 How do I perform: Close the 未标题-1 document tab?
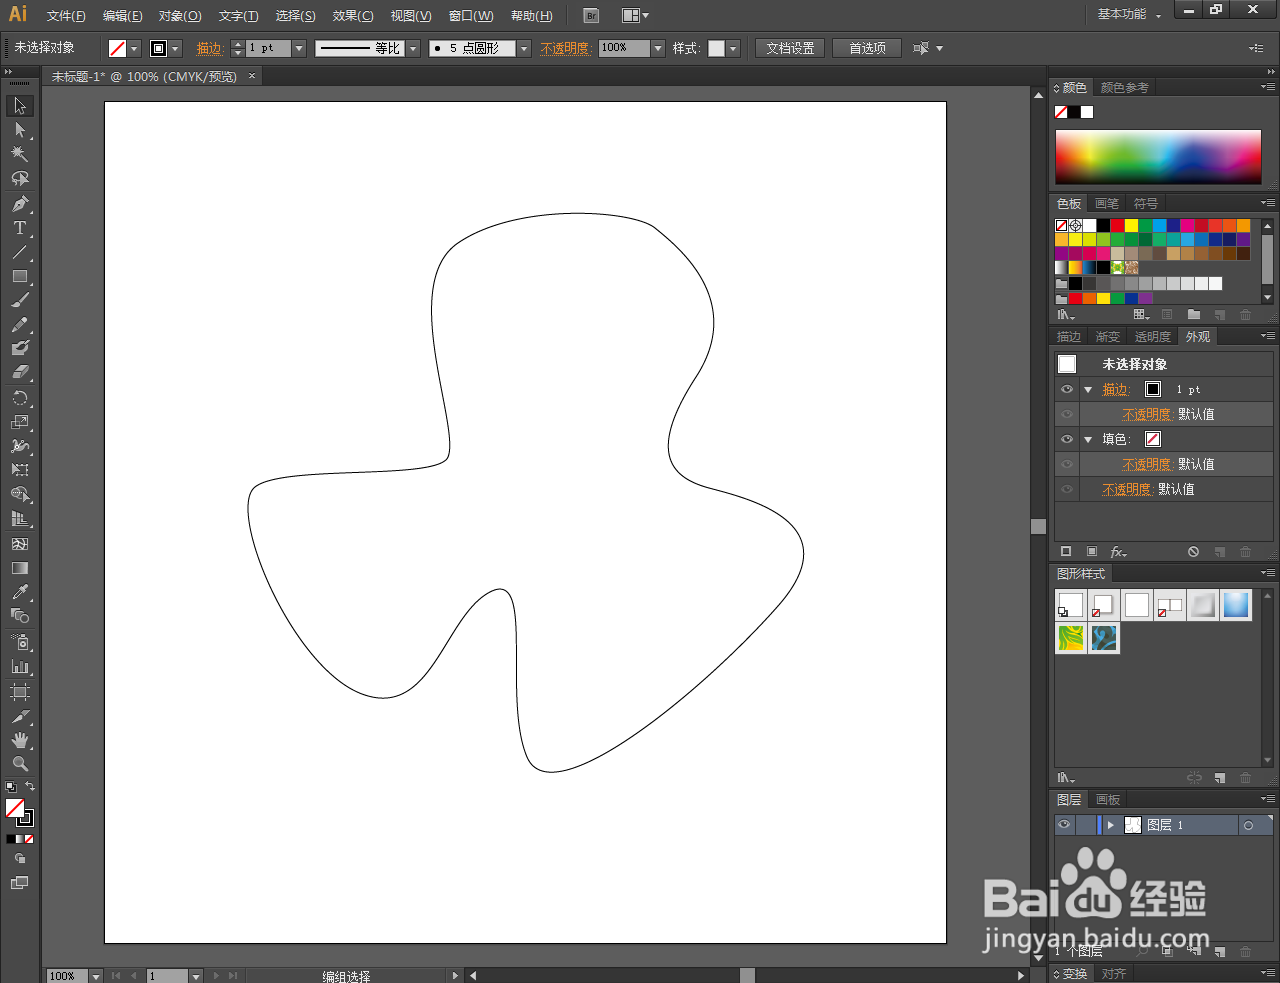coord(252,76)
